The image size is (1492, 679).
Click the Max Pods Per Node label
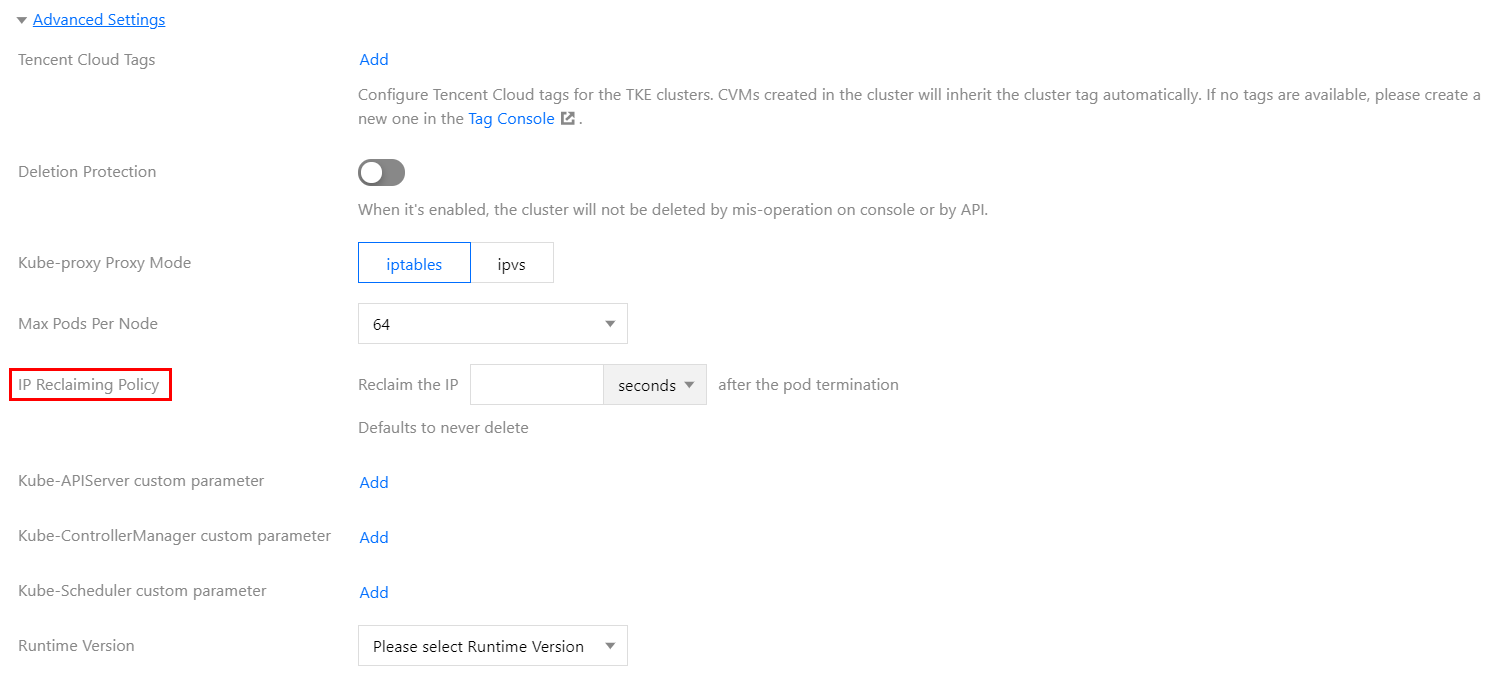click(88, 324)
